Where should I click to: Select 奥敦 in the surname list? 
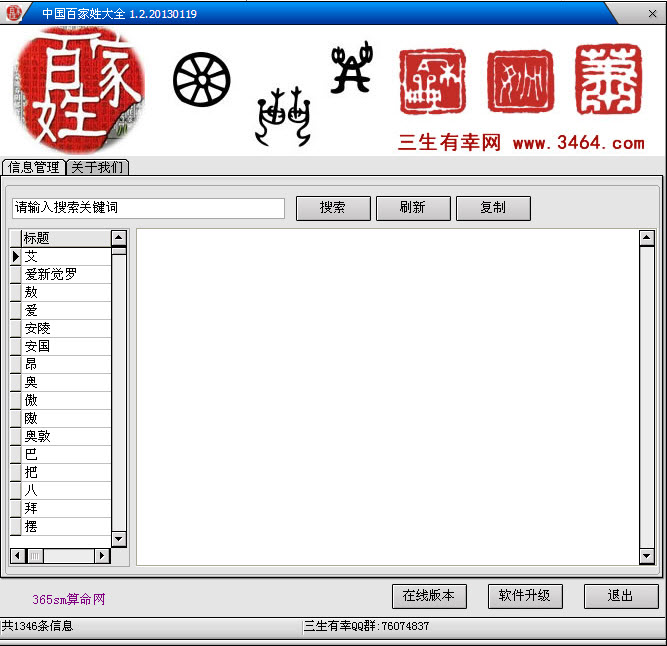(x=66, y=436)
